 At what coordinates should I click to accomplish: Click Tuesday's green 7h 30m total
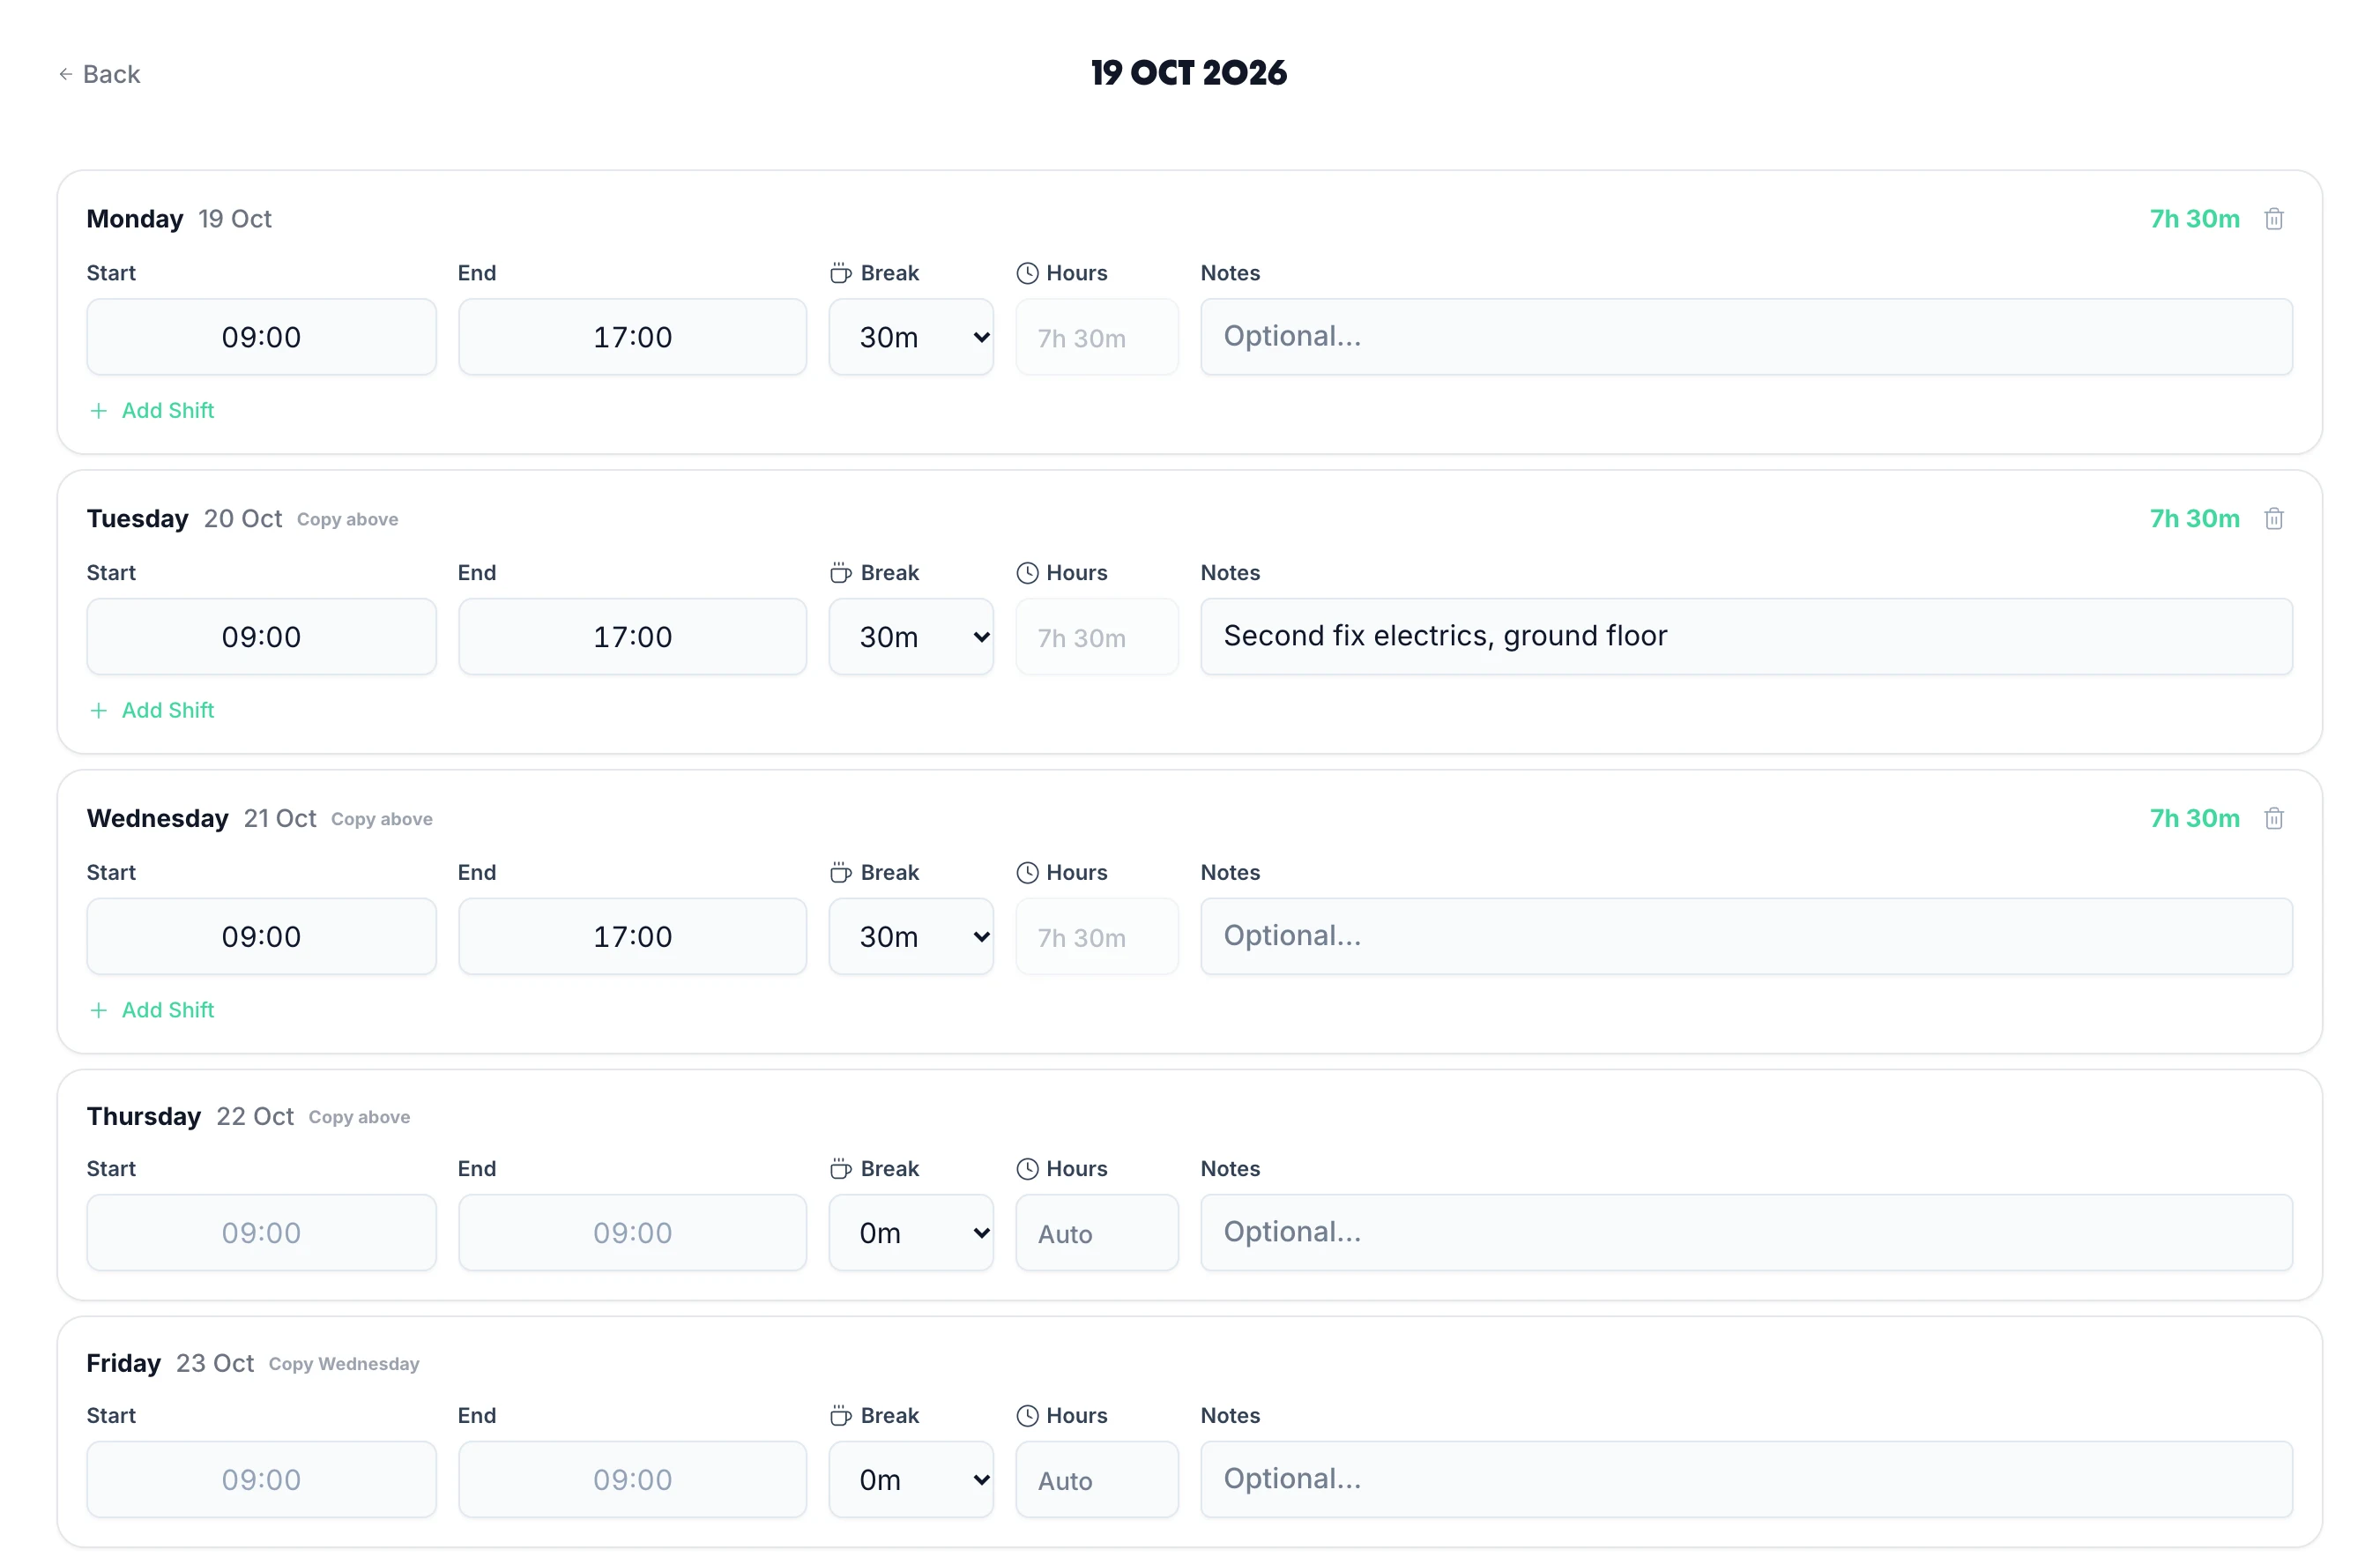(x=2194, y=519)
